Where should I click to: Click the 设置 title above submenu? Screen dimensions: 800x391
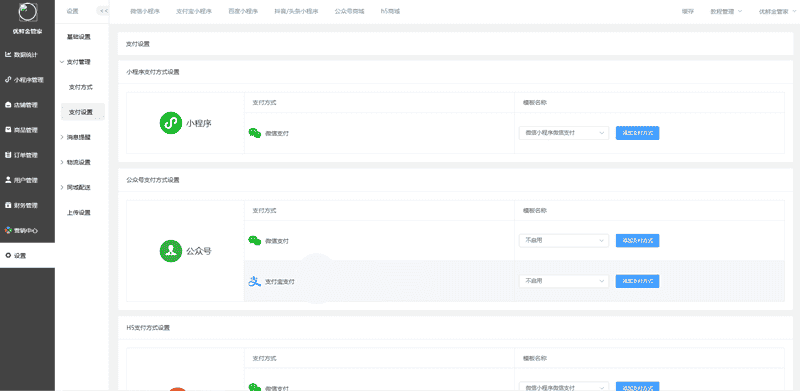click(72, 11)
